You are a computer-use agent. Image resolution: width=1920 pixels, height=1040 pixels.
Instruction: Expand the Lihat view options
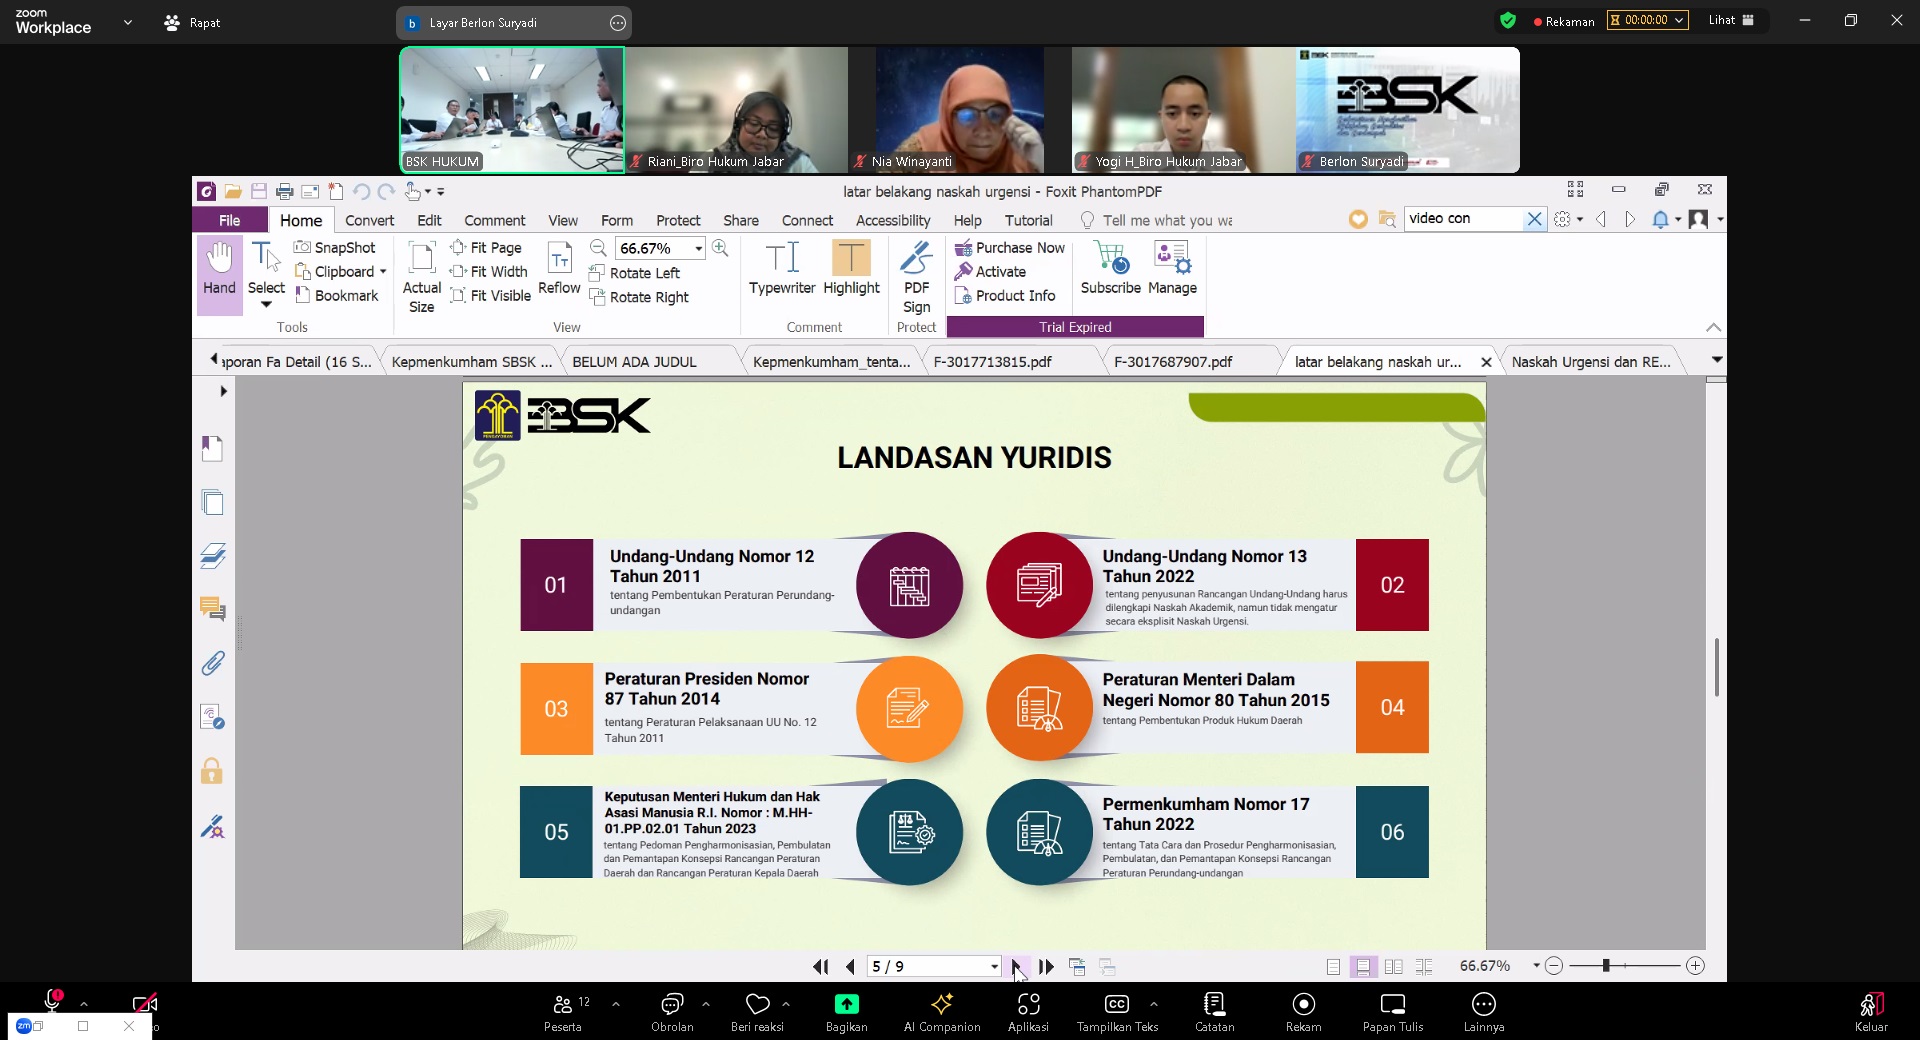[1731, 20]
